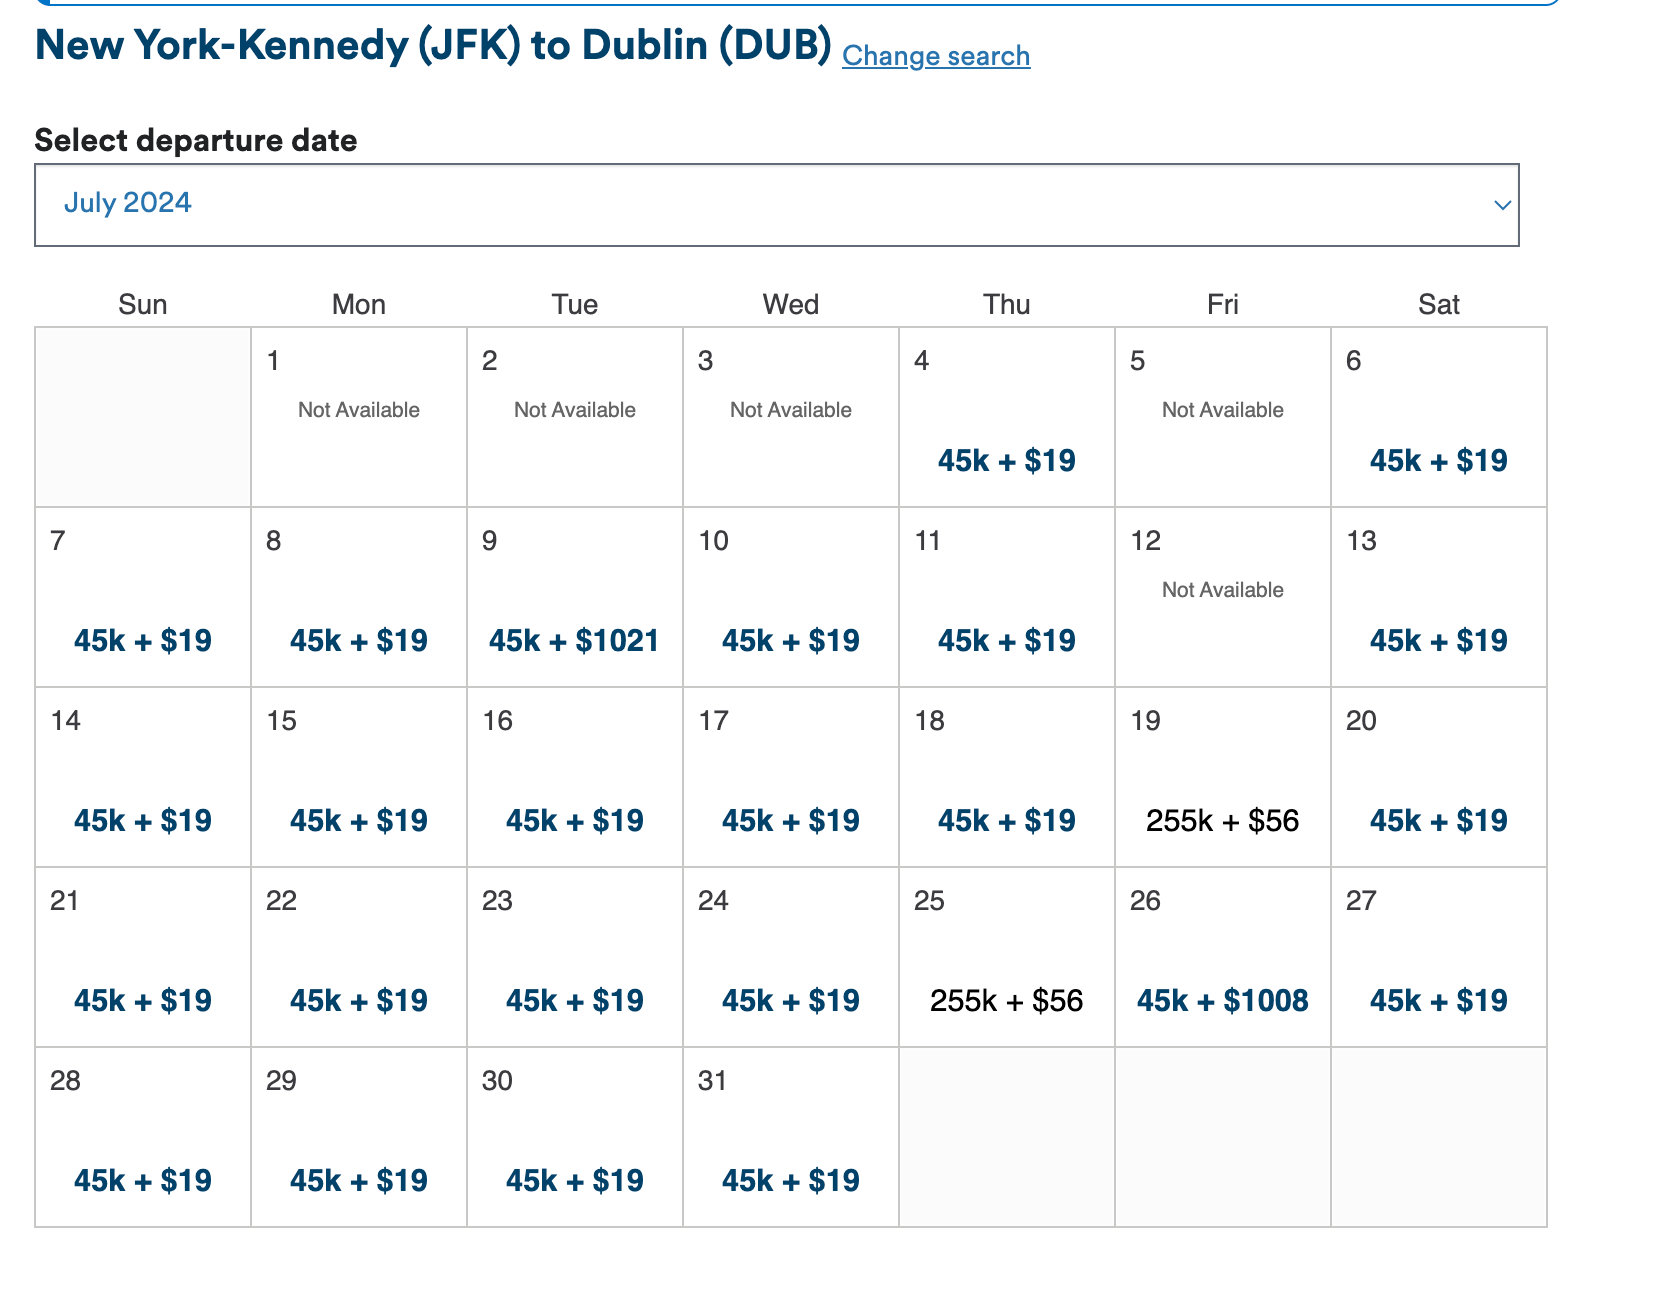Select July 31 award fare
The width and height of the screenshot is (1660, 1292).
click(x=790, y=1179)
